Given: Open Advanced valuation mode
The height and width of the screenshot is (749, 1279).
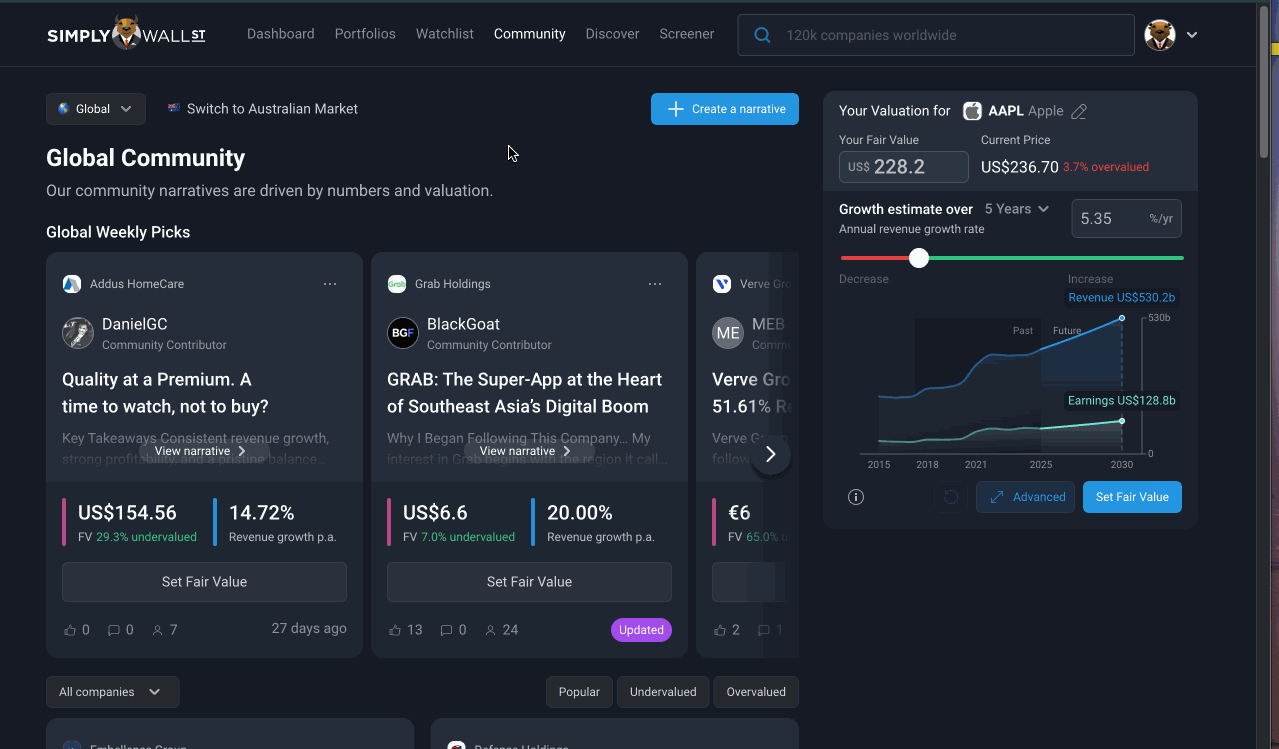Looking at the screenshot, I should coord(1026,497).
